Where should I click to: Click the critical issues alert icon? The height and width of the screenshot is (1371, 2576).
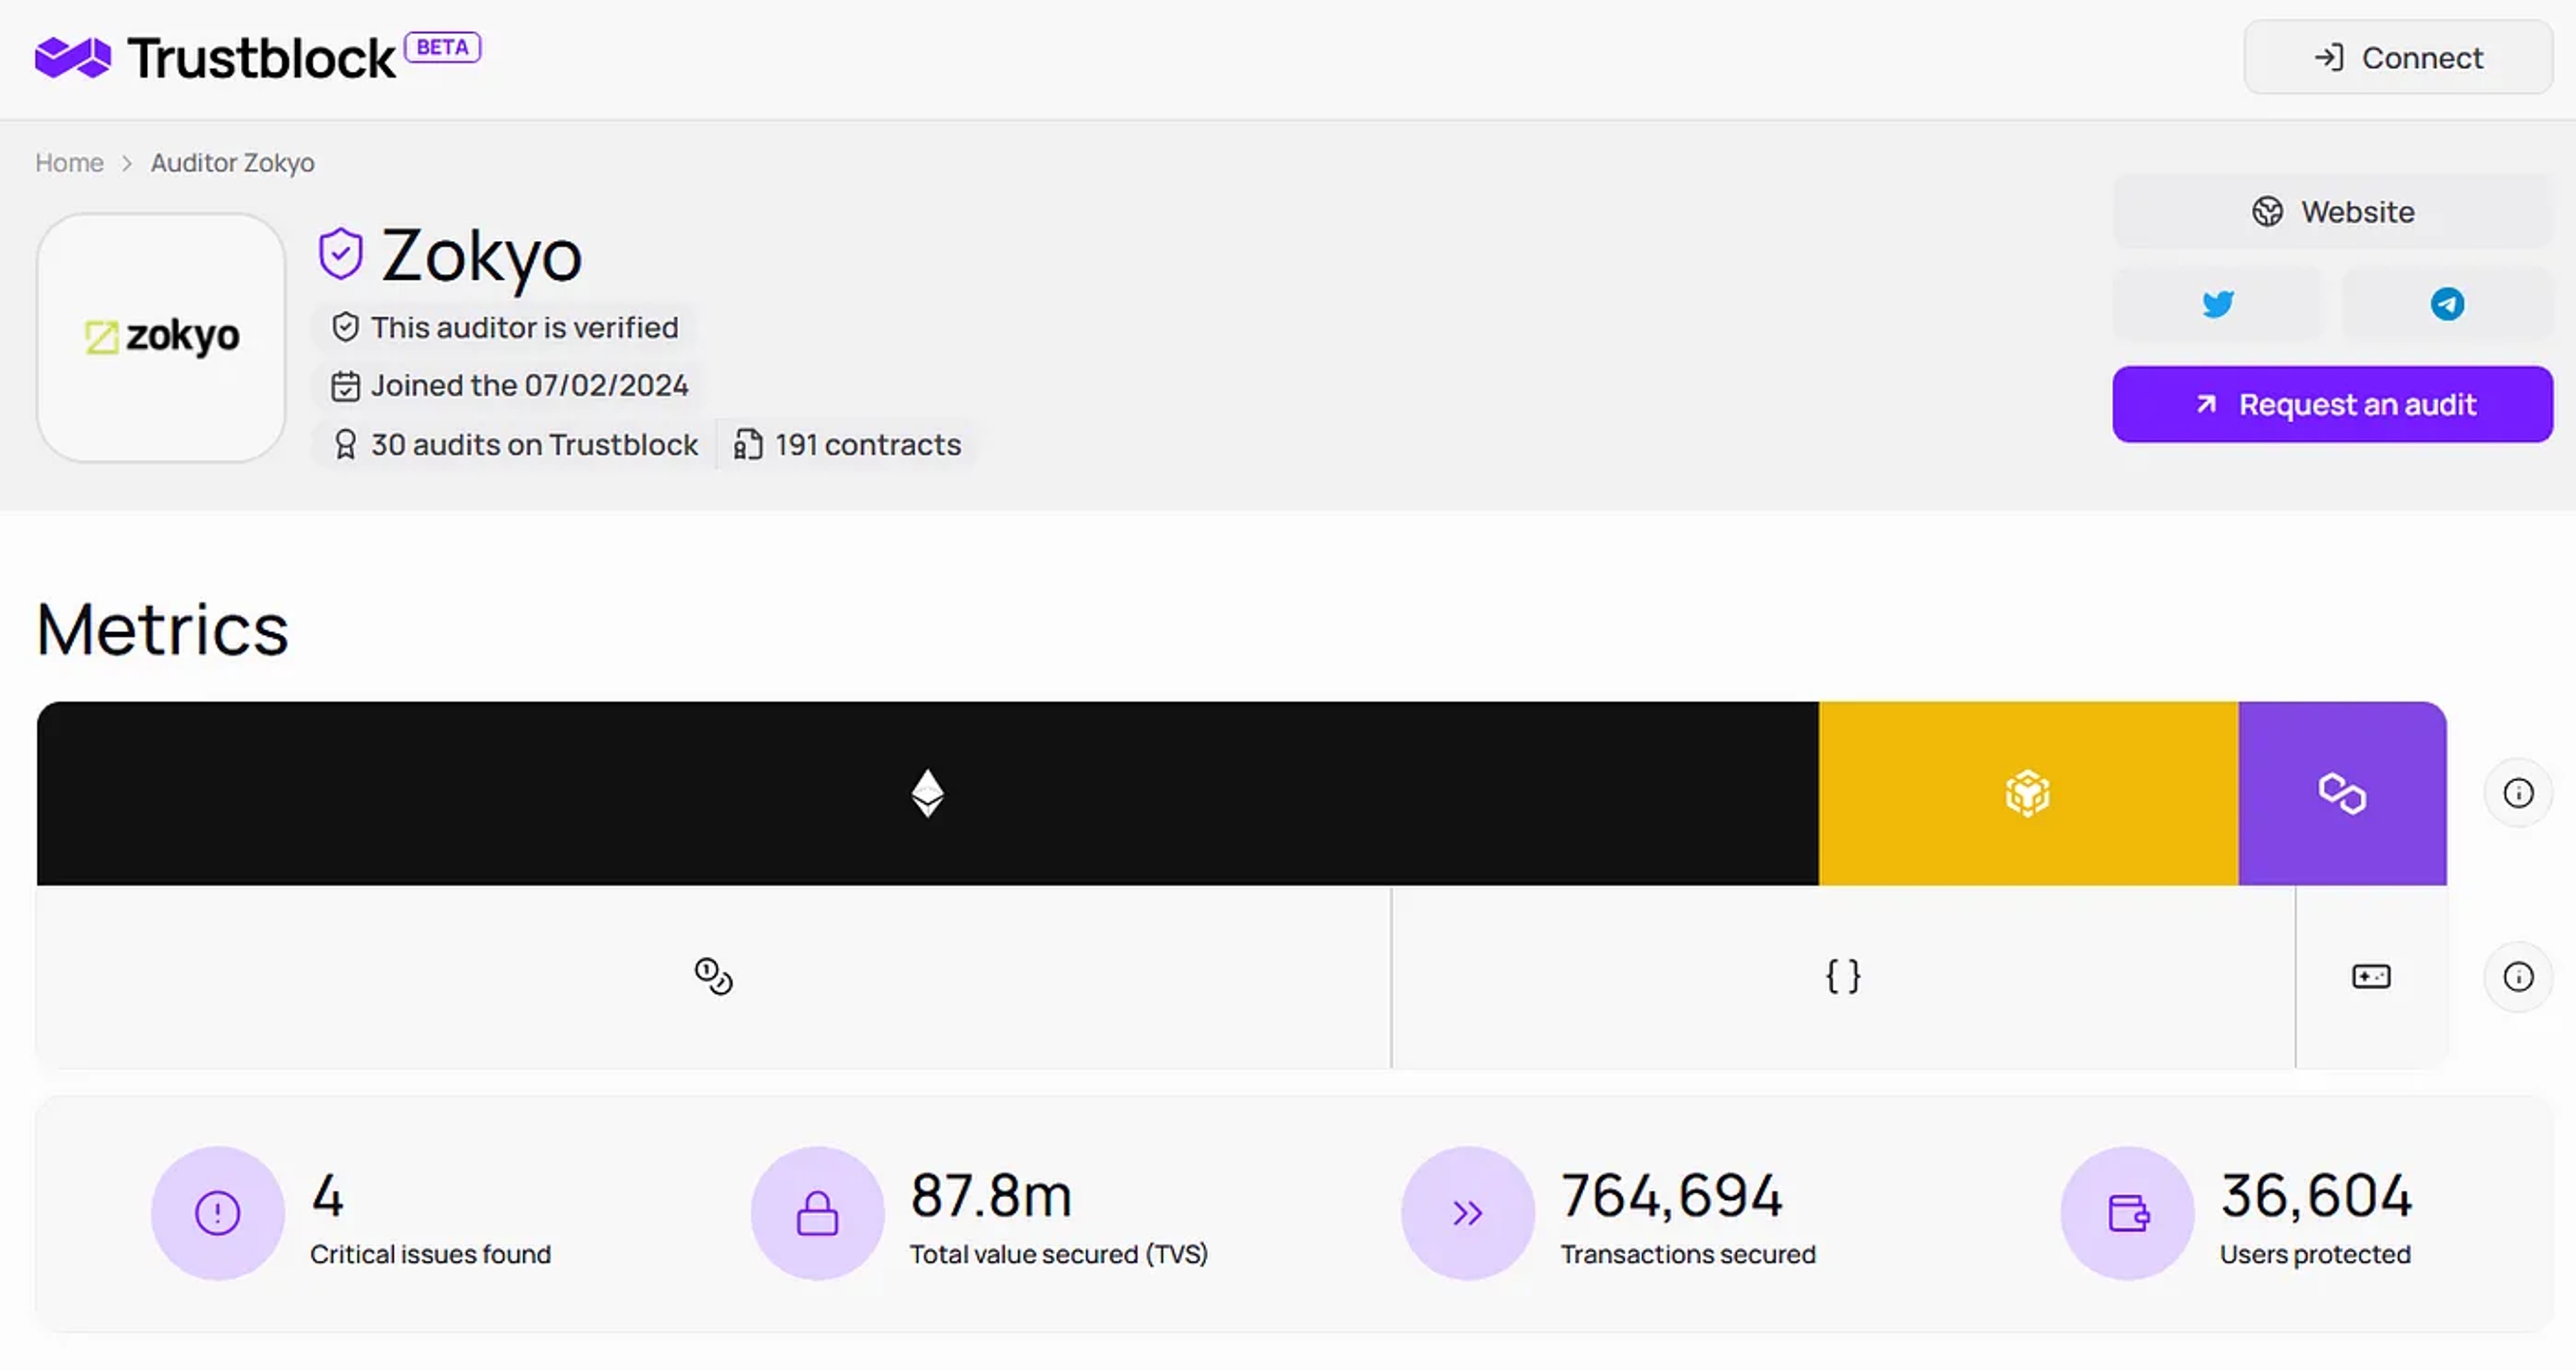pyautogui.click(x=217, y=1213)
